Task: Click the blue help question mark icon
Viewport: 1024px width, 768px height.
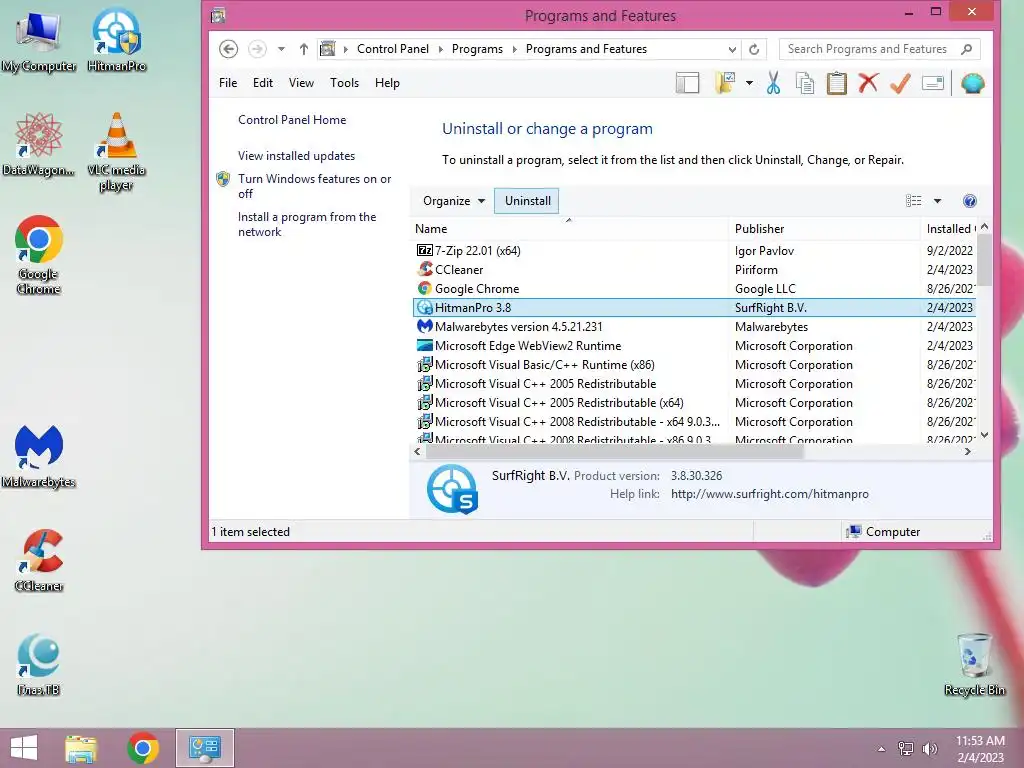Action: [x=970, y=201]
